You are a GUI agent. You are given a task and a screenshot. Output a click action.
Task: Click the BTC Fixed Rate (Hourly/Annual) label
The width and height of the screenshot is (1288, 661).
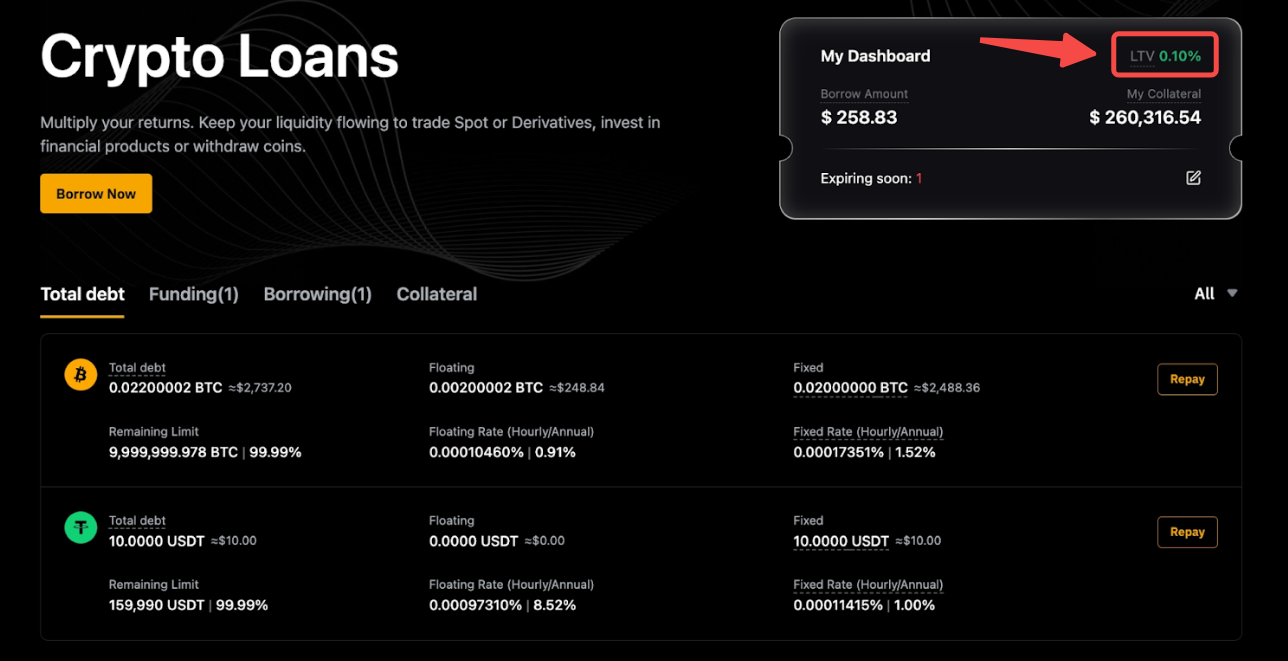pyautogui.click(x=868, y=432)
